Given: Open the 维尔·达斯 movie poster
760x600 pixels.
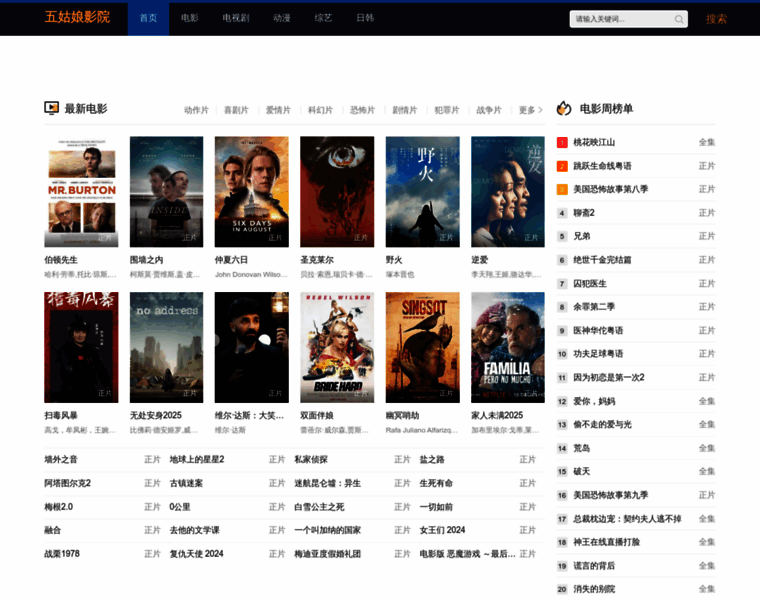Looking at the screenshot, I should pyautogui.click(x=252, y=347).
